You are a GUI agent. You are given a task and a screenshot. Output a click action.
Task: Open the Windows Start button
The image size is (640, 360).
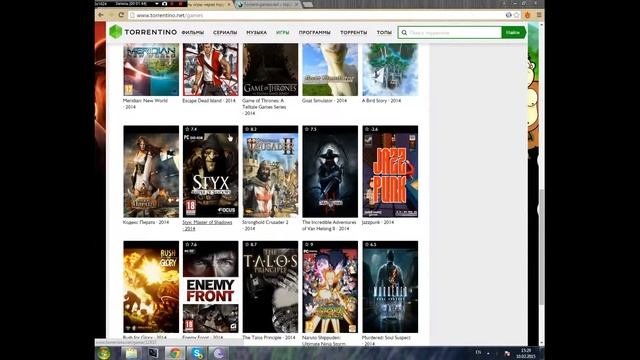pos(104,353)
